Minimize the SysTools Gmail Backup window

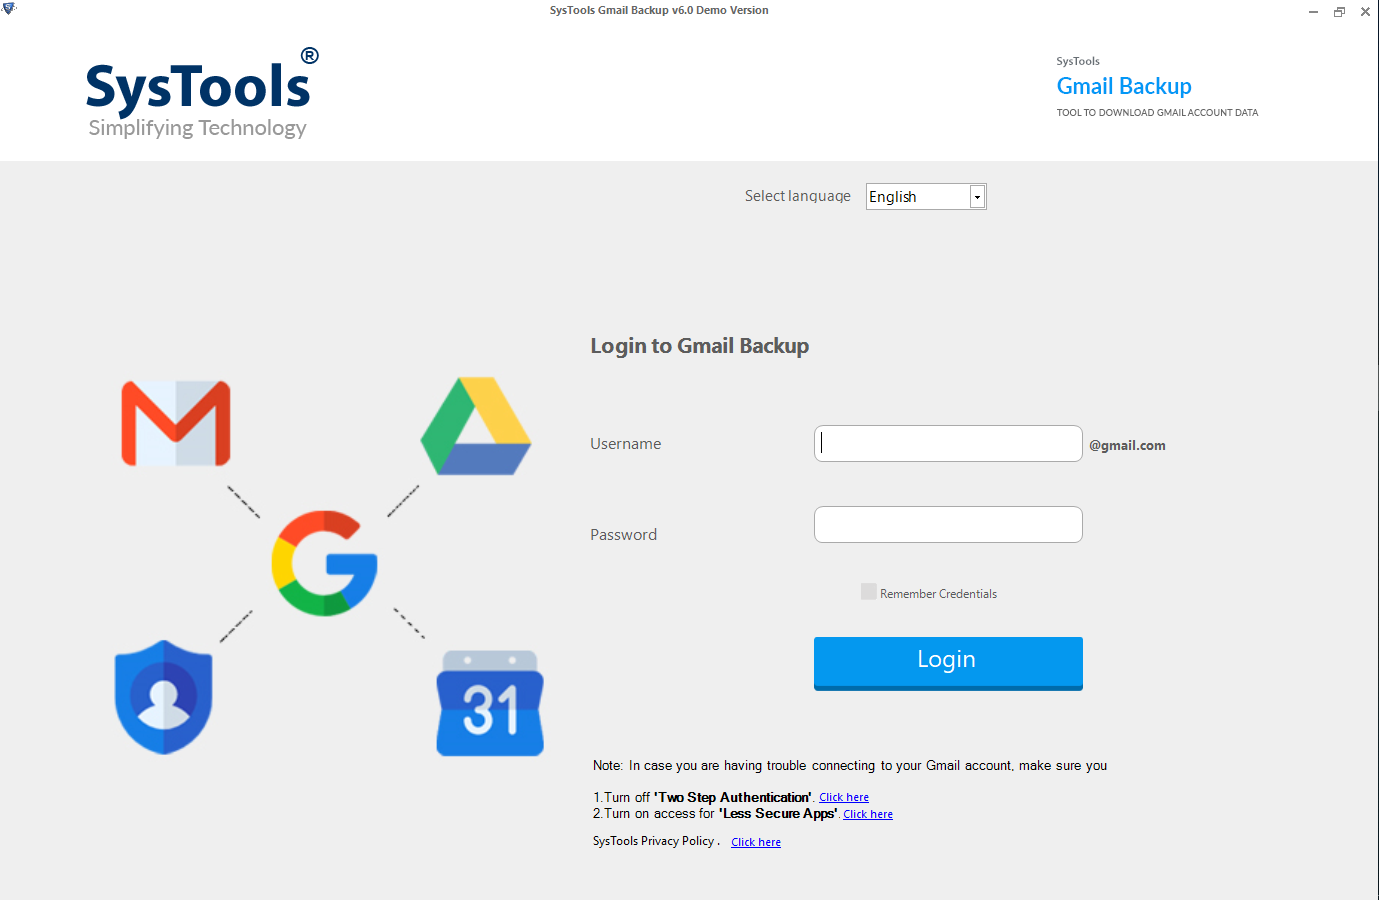click(1313, 12)
